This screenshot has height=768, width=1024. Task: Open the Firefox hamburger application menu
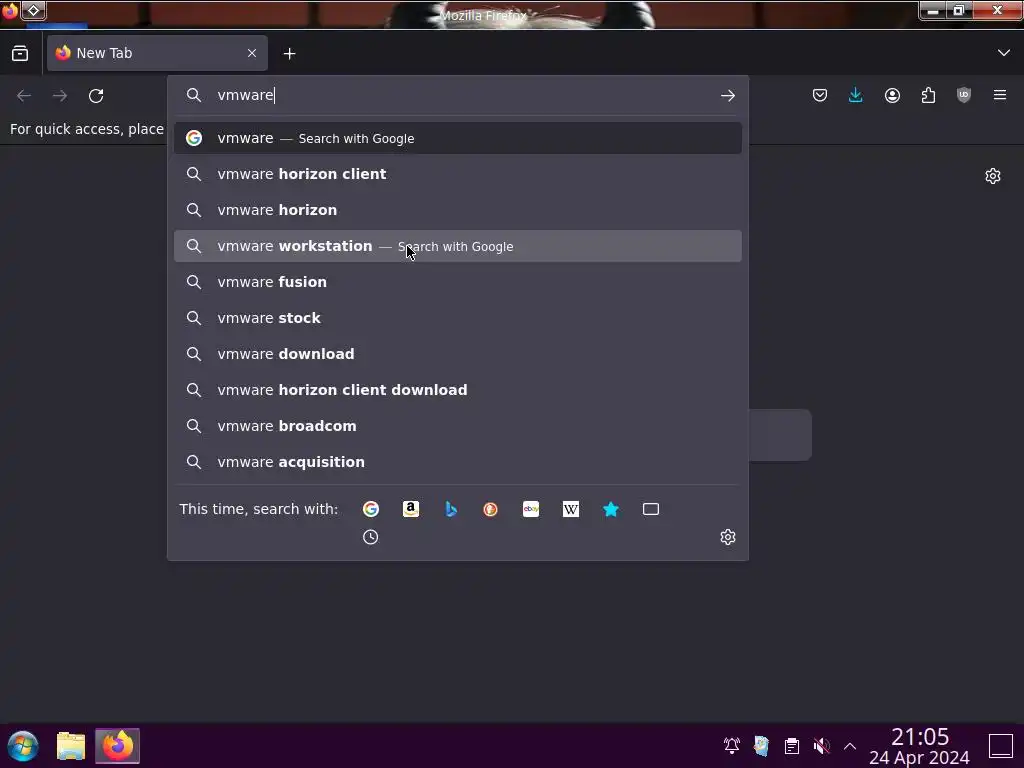pos(1000,95)
